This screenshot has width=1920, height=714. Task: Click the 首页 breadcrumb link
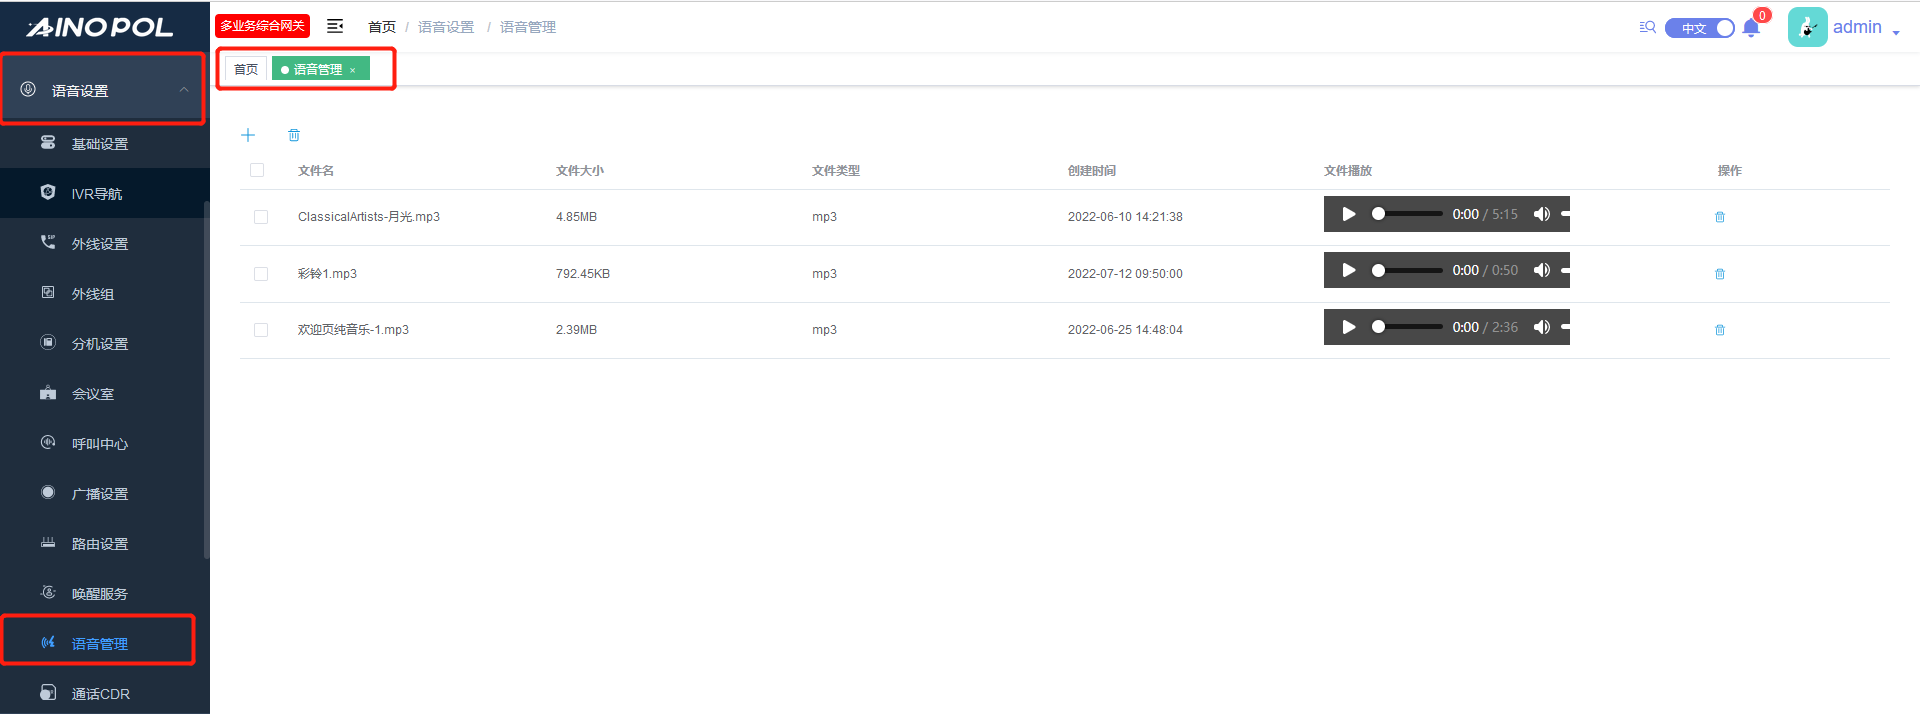381,27
